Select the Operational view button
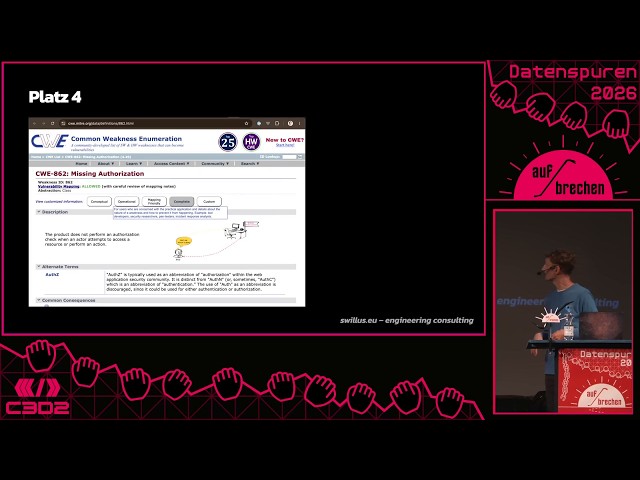Screen dimensions: 640x480 click(x=127, y=201)
